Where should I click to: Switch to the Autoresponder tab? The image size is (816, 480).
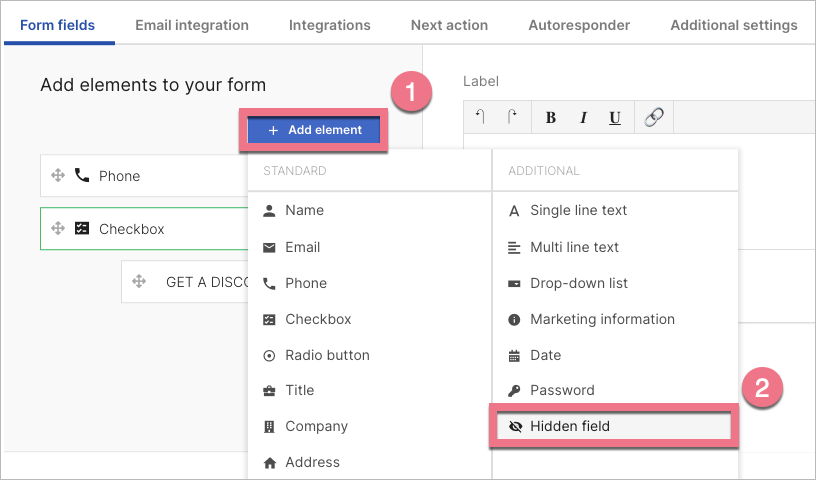coord(579,25)
